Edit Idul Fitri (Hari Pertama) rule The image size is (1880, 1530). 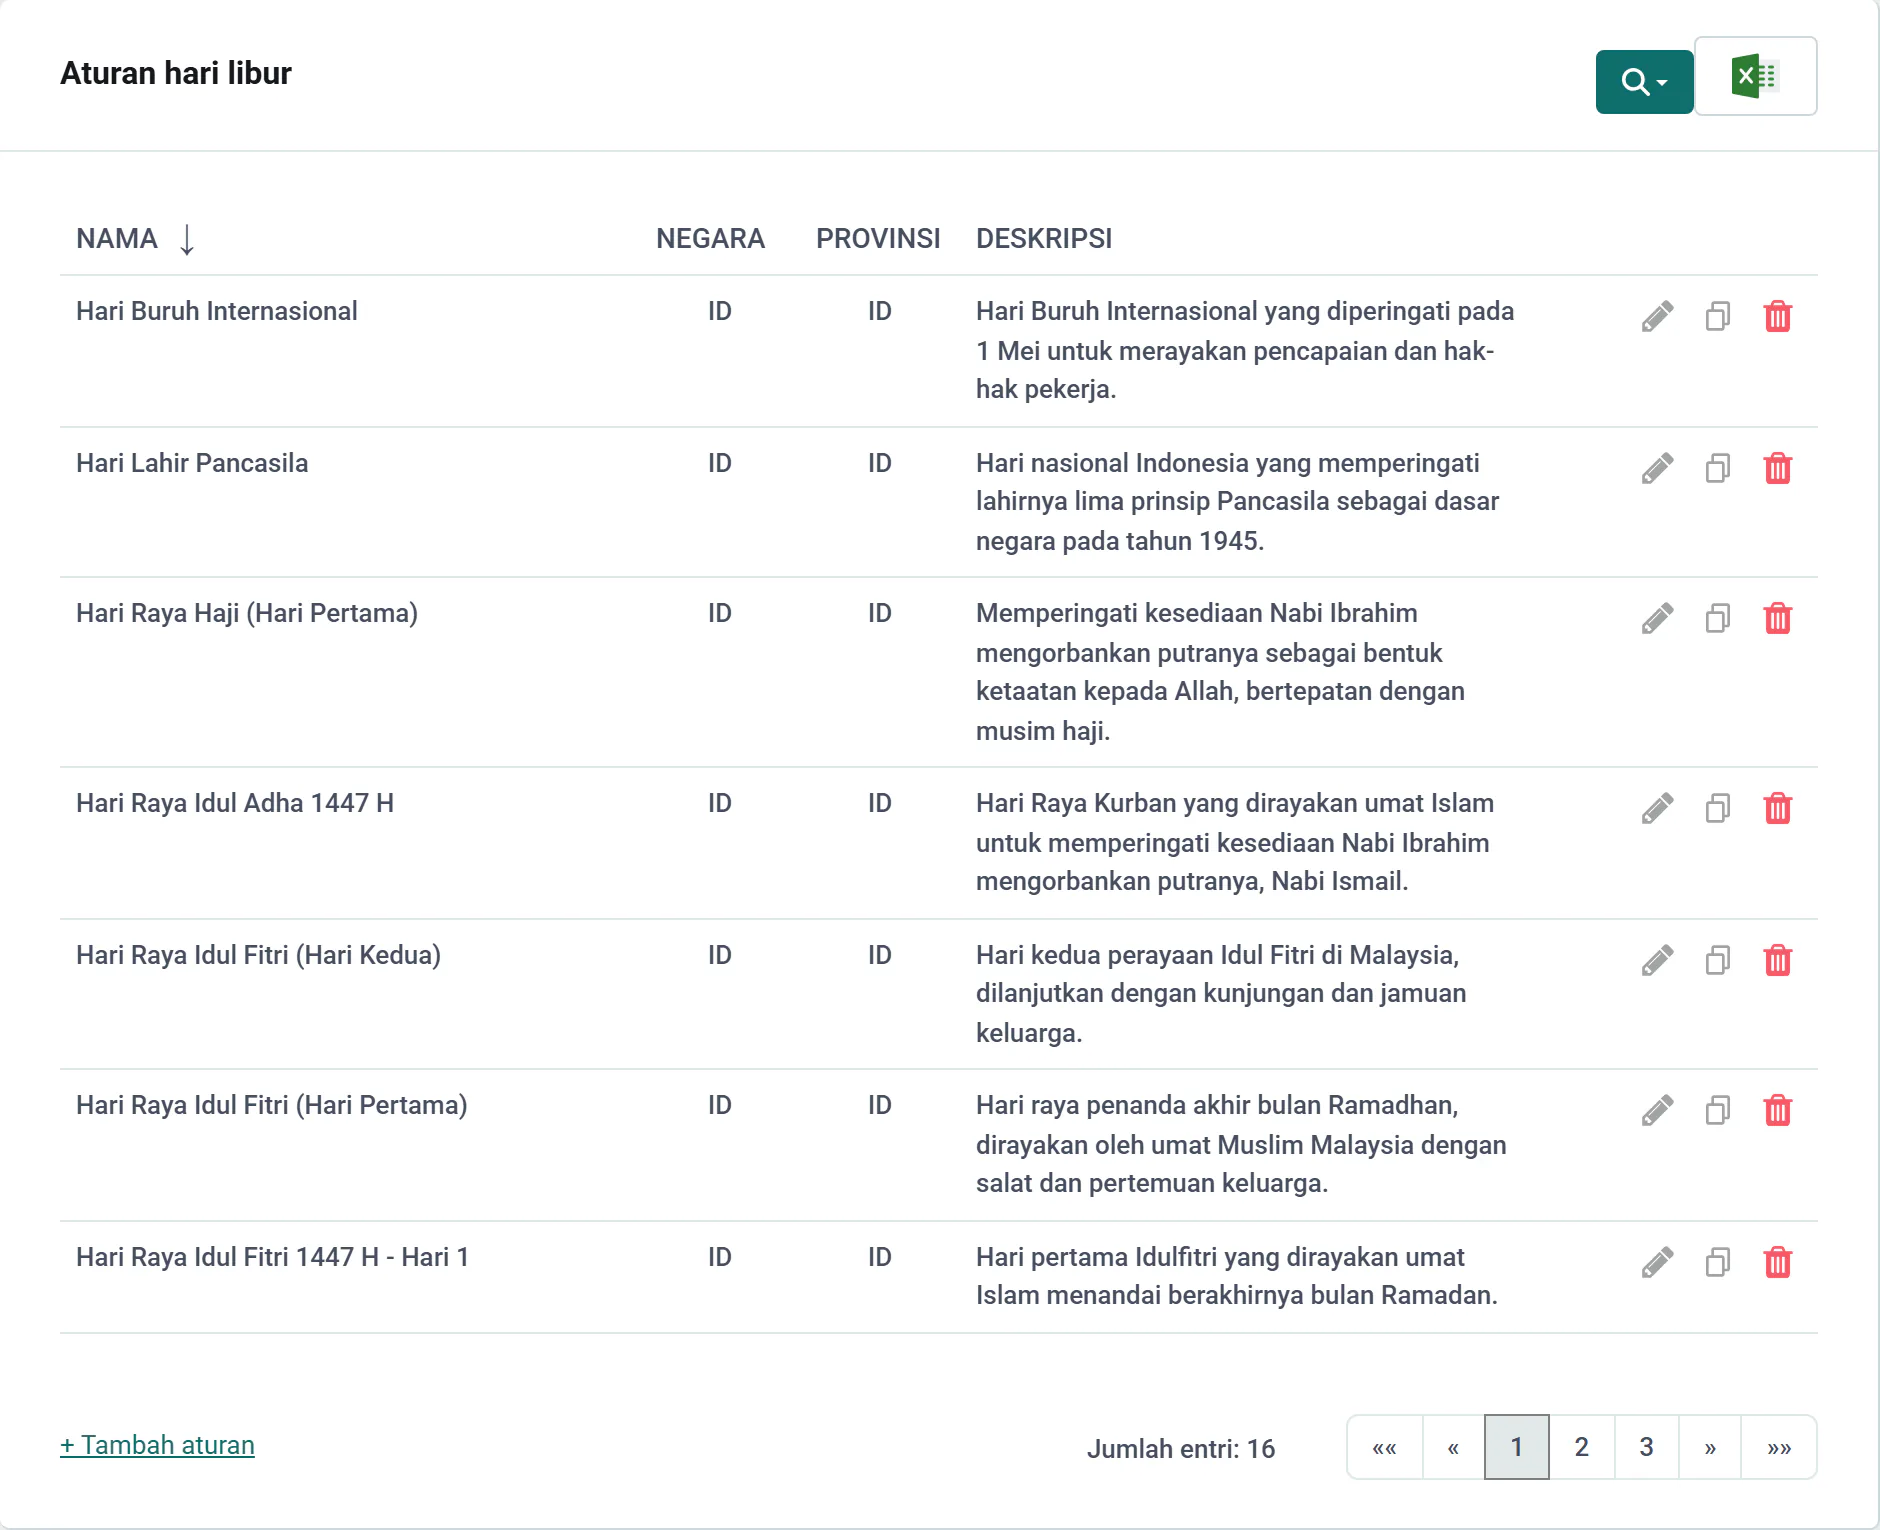coord(1657,1110)
